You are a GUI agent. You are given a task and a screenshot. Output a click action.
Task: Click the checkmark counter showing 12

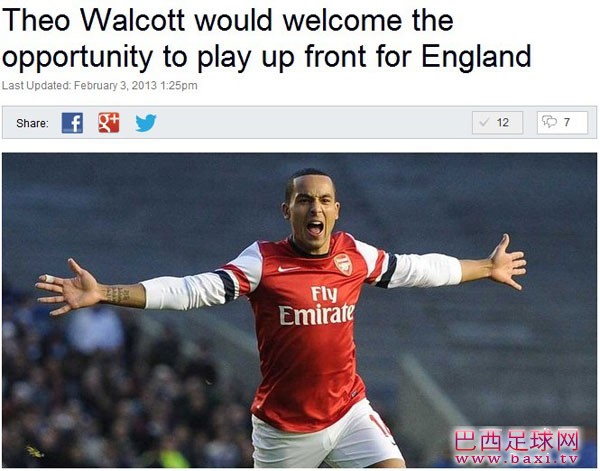(x=497, y=122)
